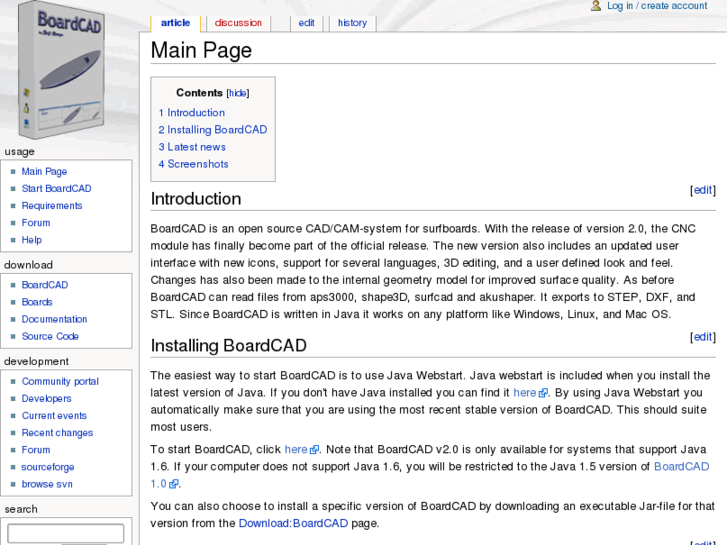Click external-link icon after BoardCAD 1.0

(173, 485)
